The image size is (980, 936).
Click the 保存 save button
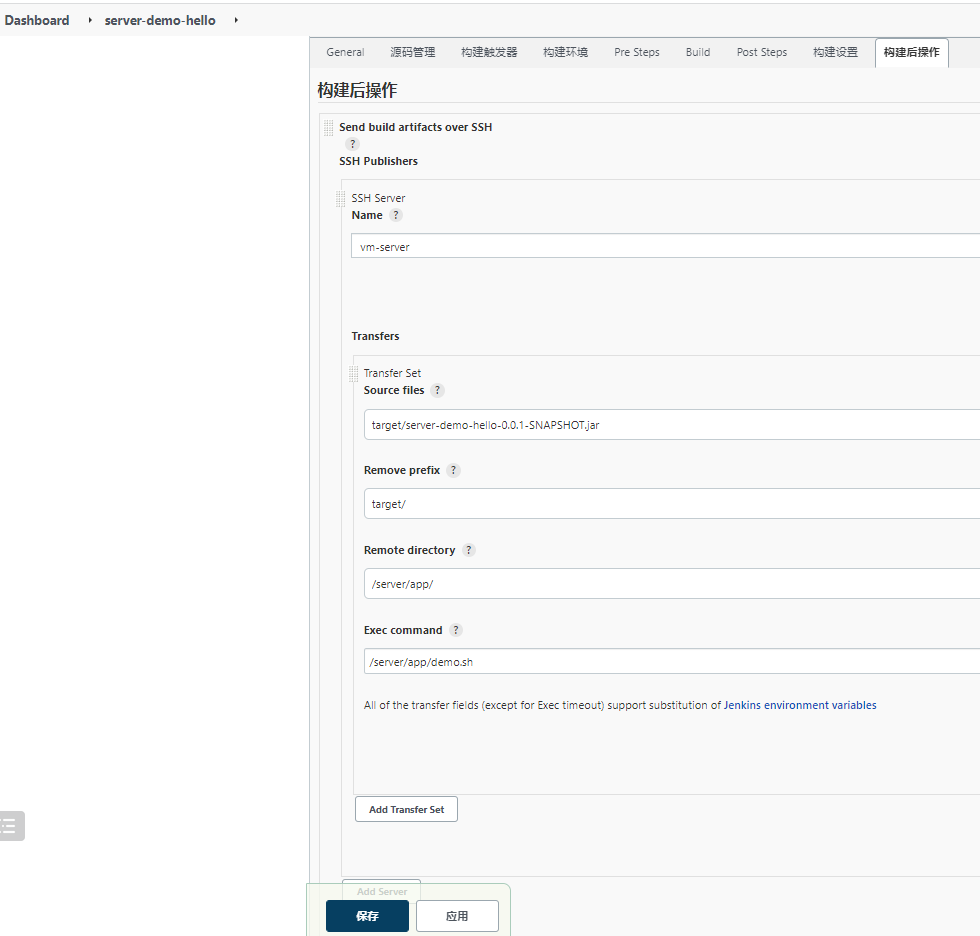[x=367, y=916]
